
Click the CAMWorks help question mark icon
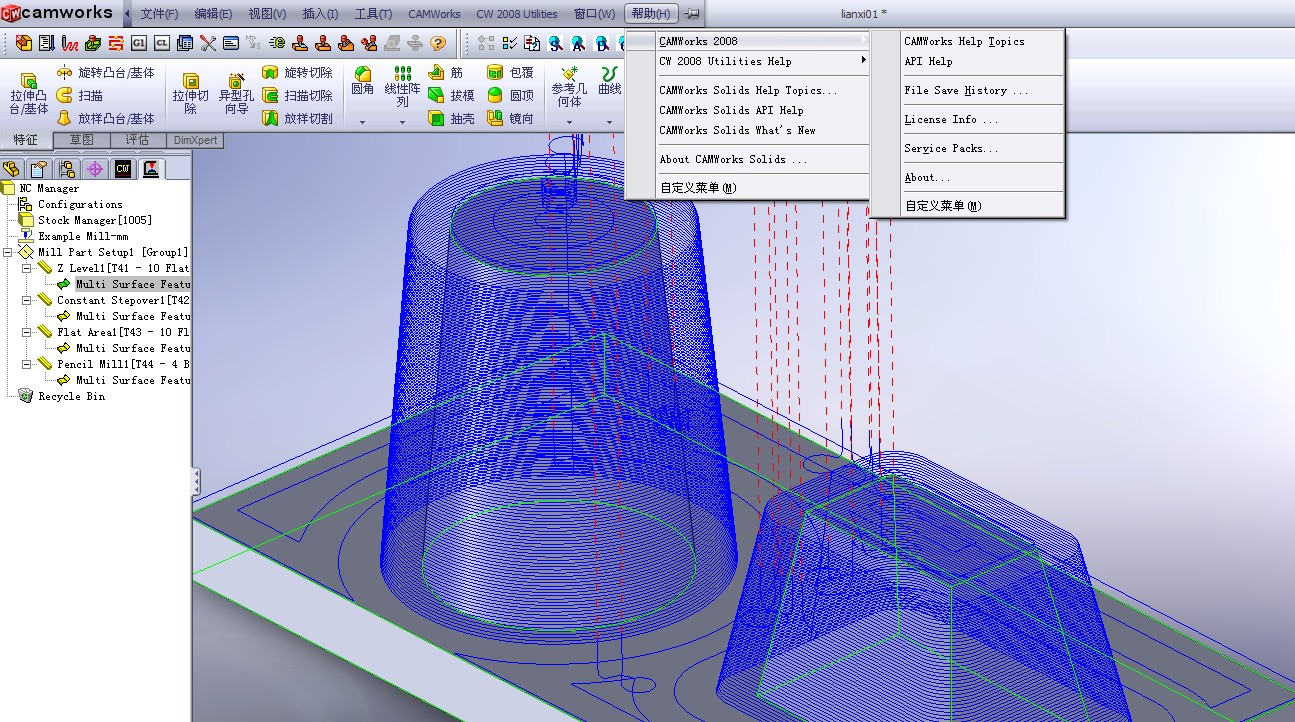pyautogui.click(x=437, y=43)
